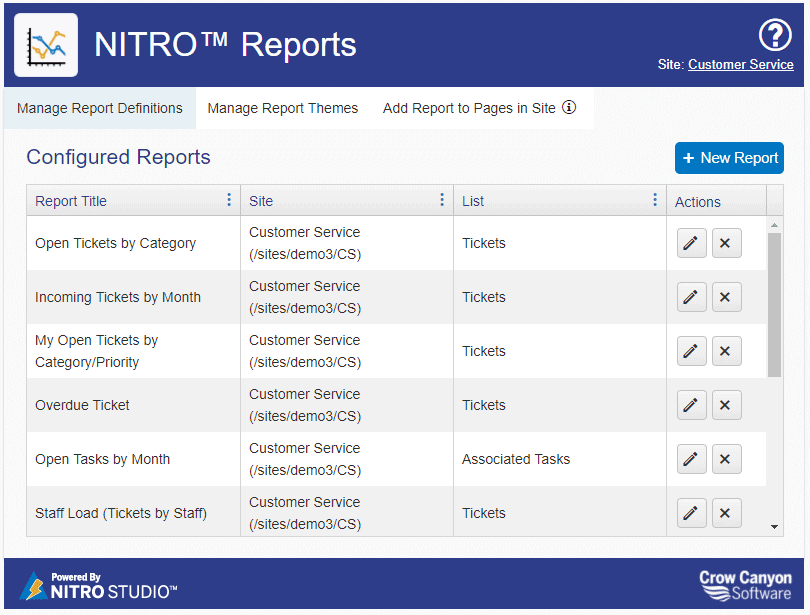Switch to Manage Report Themes tab
The height and width of the screenshot is (615, 810).
[x=283, y=108]
